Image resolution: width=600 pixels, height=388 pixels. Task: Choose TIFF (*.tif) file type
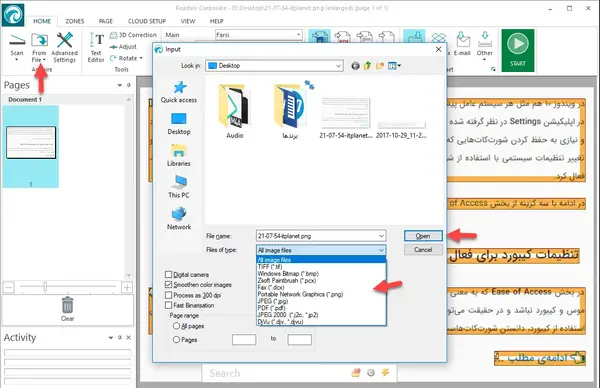[x=321, y=267]
